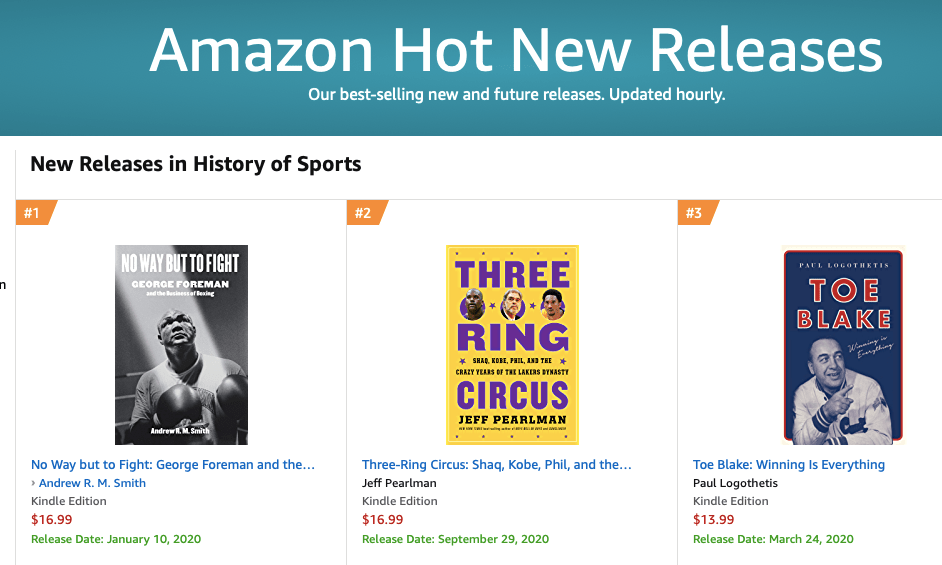Follow the Three-Ring Circus title link
This screenshot has height=565, width=942.
point(497,465)
